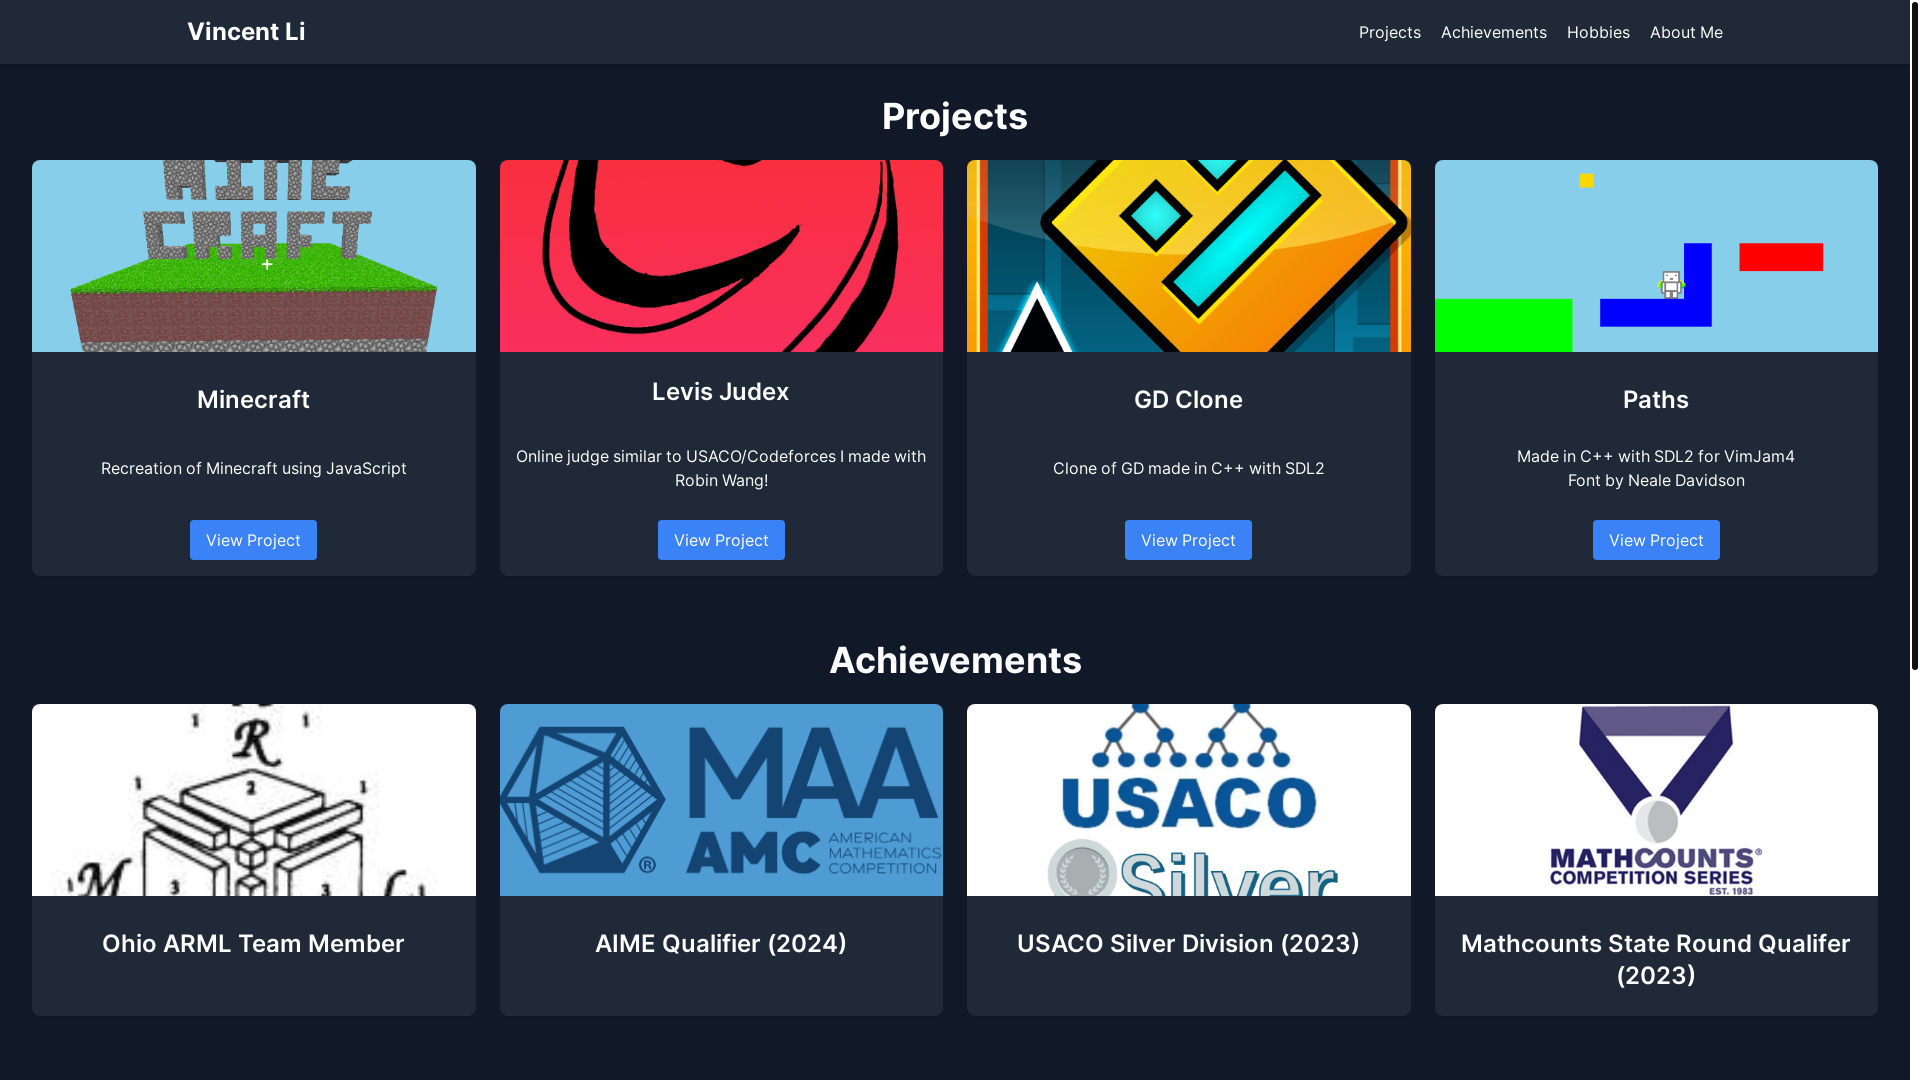Click the USACO Silver logo image
This screenshot has width=1920, height=1080.
(x=1189, y=800)
